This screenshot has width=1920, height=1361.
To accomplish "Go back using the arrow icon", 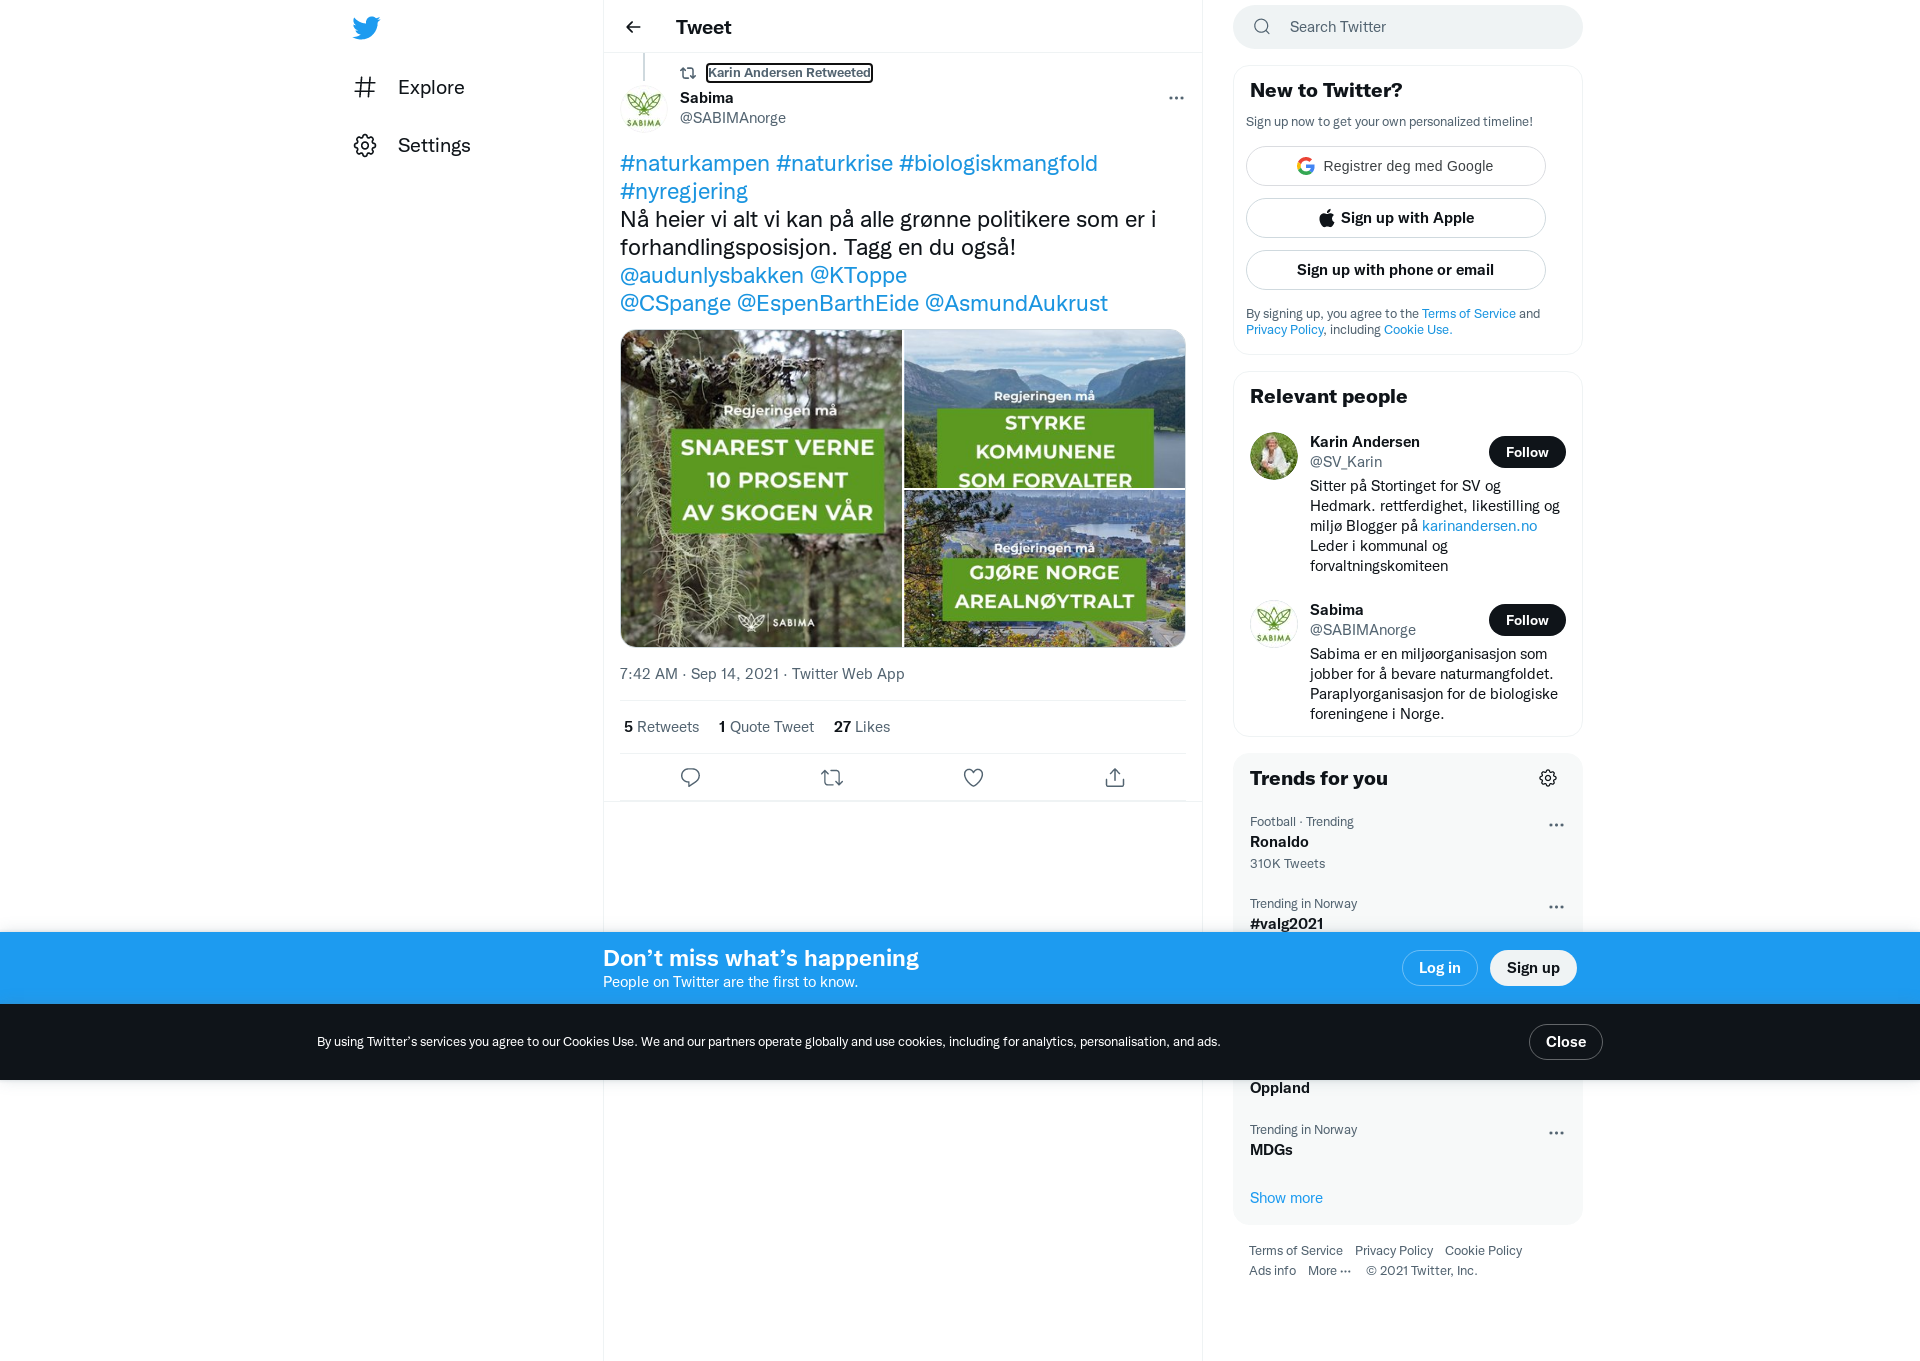I will click(x=633, y=27).
